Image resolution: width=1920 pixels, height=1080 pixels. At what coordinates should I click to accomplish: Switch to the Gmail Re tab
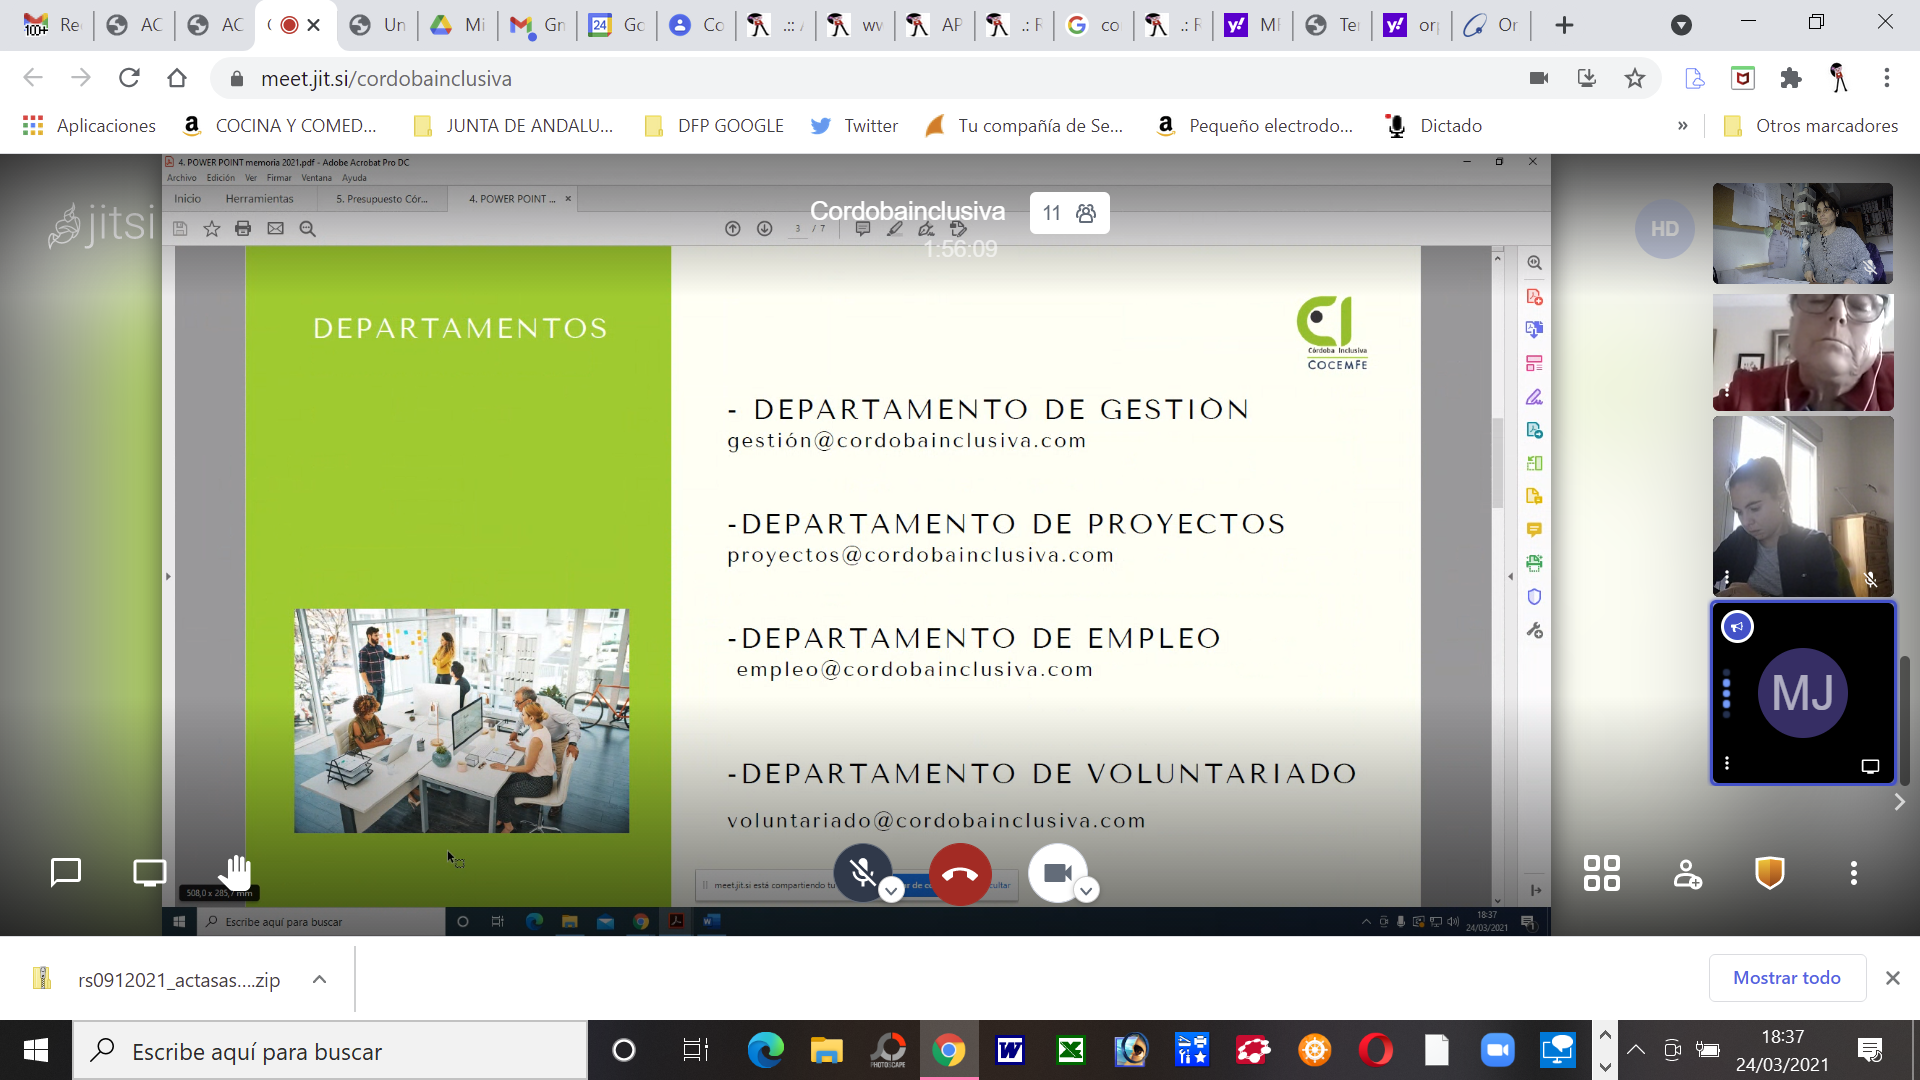pyautogui.click(x=53, y=25)
